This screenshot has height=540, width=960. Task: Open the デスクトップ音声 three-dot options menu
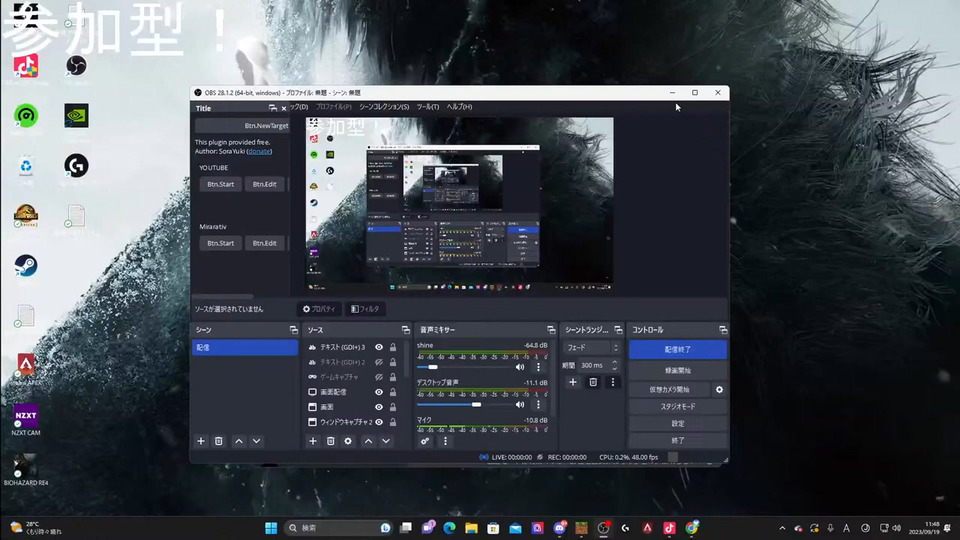click(538, 404)
